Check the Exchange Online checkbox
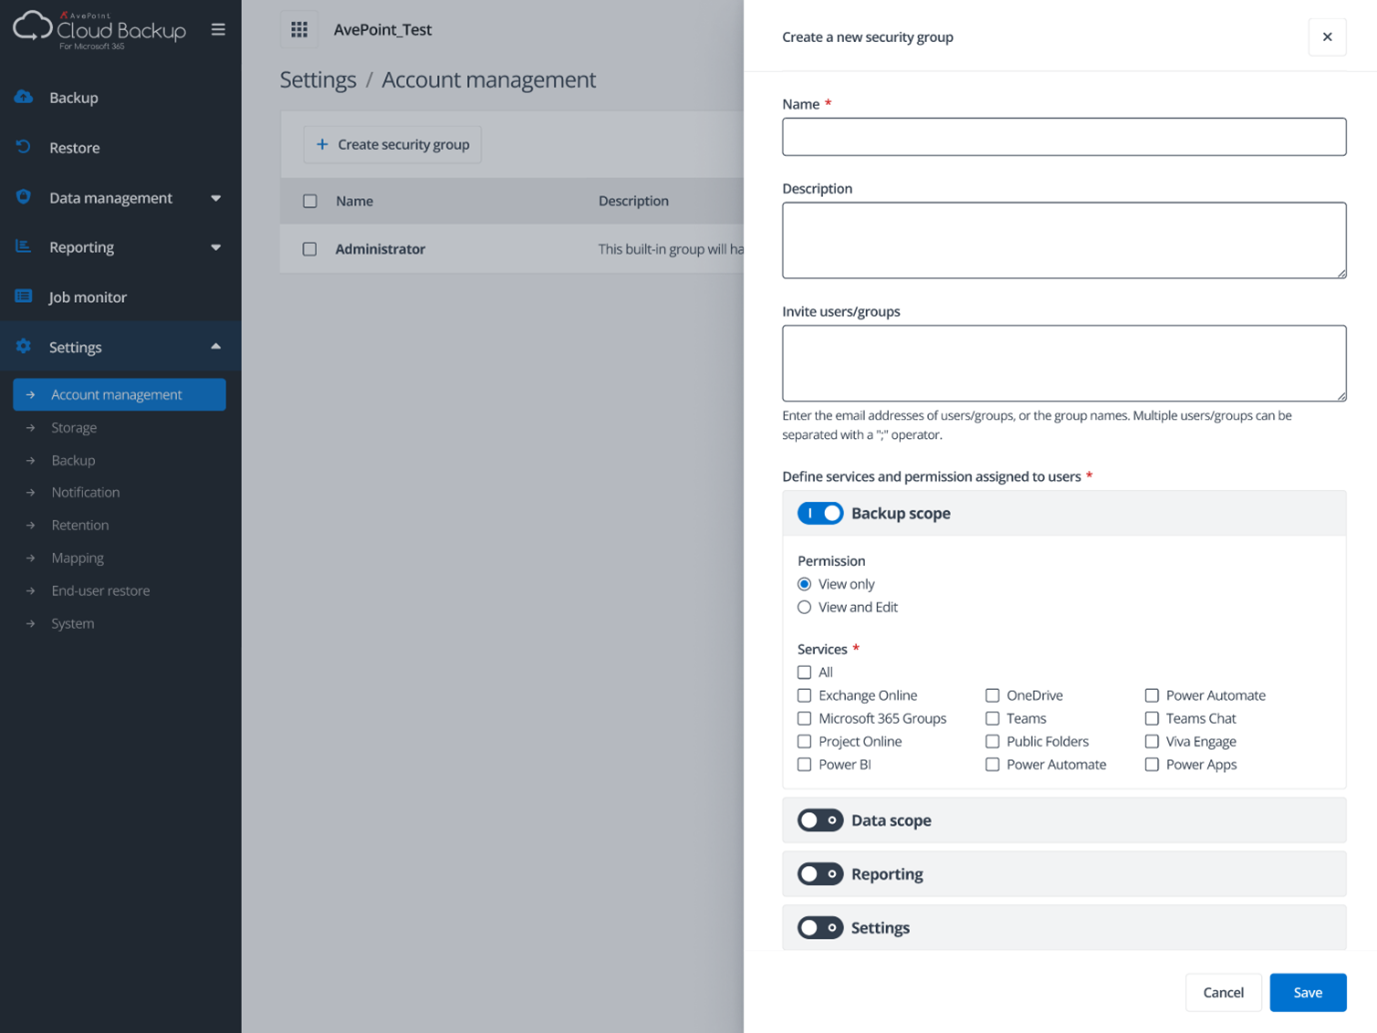The width and height of the screenshot is (1377, 1033). tap(804, 695)
